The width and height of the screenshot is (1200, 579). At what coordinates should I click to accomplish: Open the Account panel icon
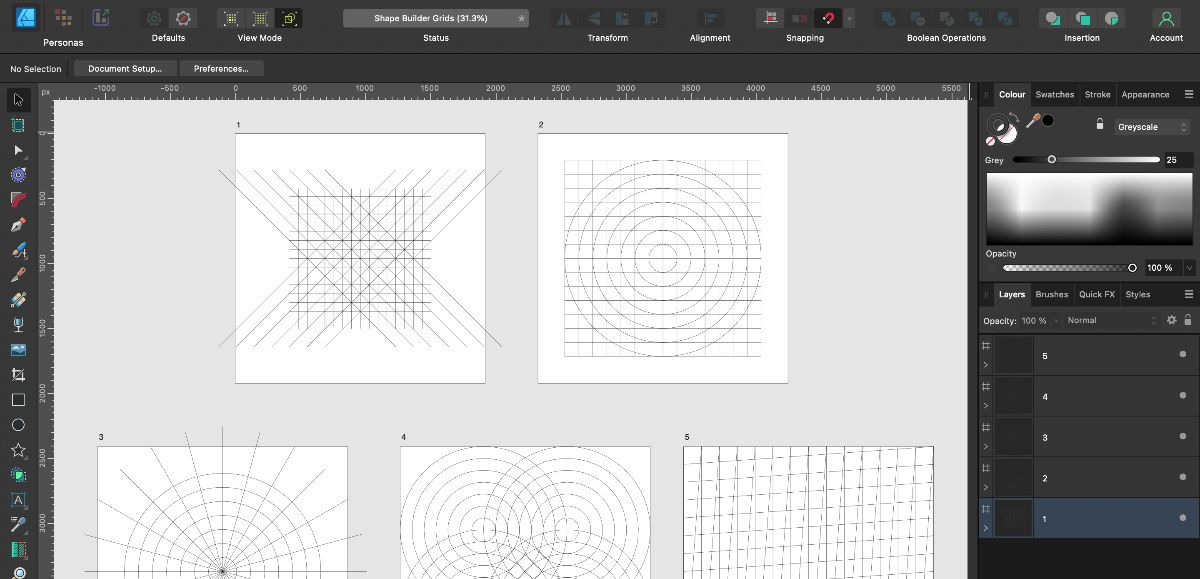click(1167, 19)
